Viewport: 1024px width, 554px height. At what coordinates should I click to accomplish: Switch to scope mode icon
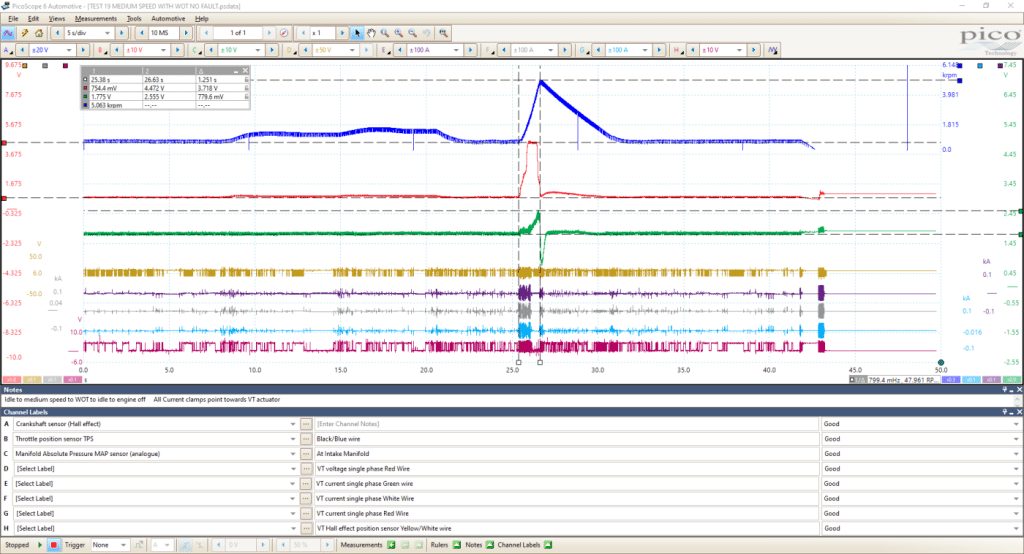click(x=8, y=33)
